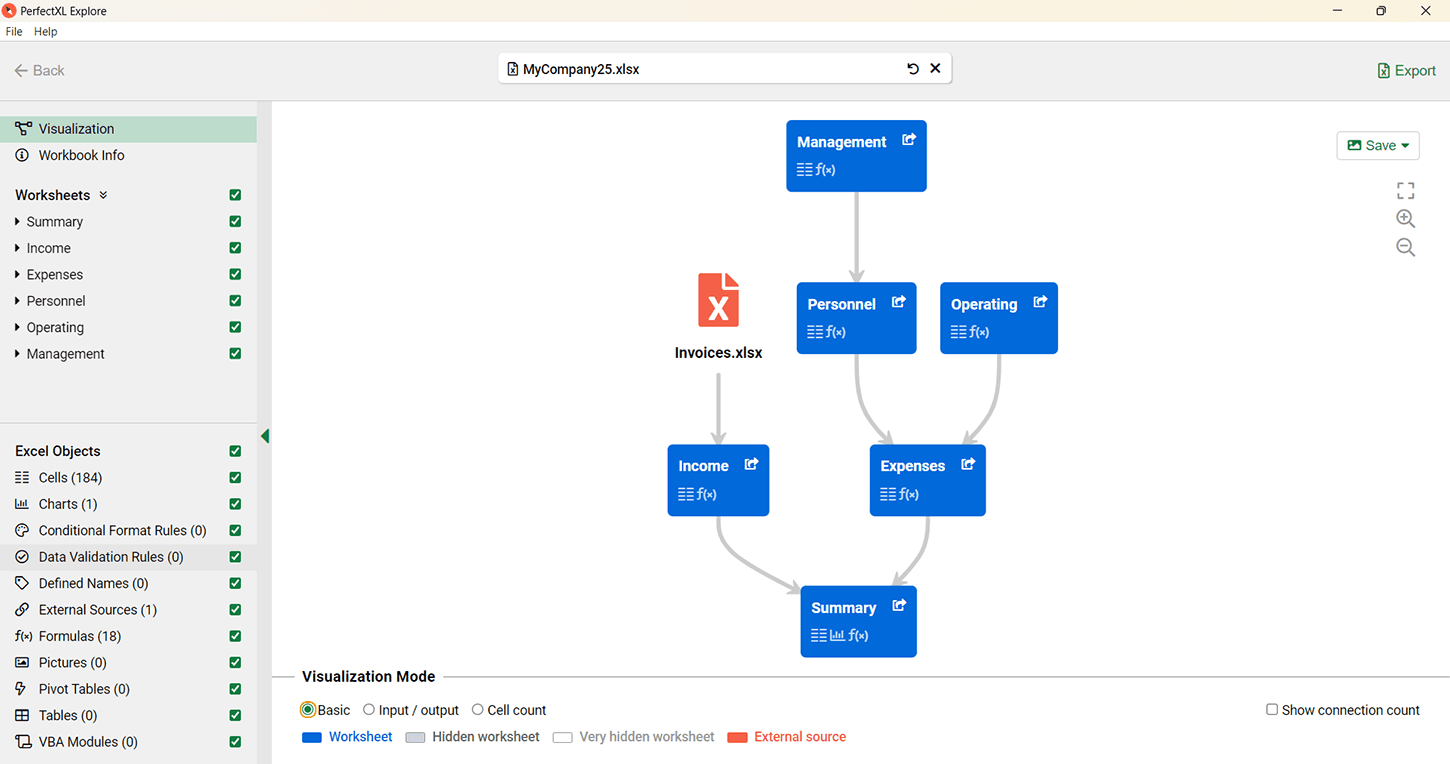The width and height of the screenshot is (1450, 764).
Task: Go Back to the previous screen
Action: (x=40, y=71)
